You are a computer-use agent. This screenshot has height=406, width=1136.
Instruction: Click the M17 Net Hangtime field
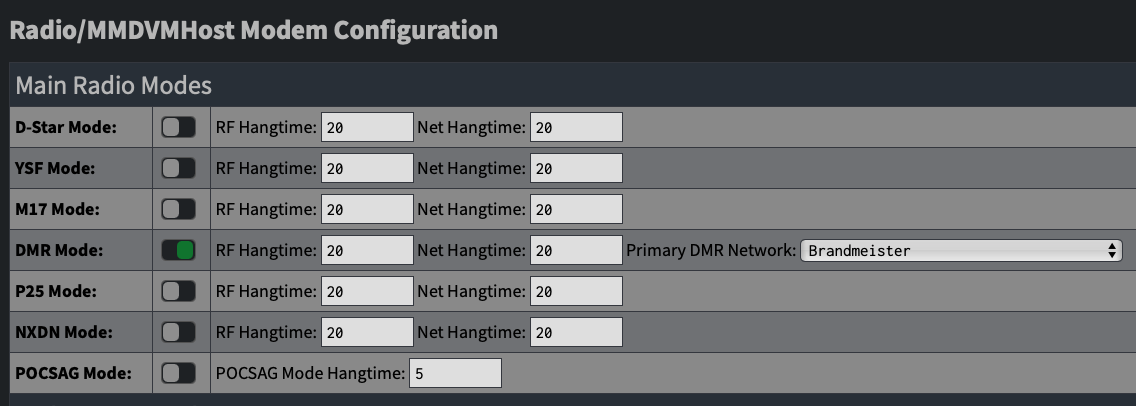576,209
